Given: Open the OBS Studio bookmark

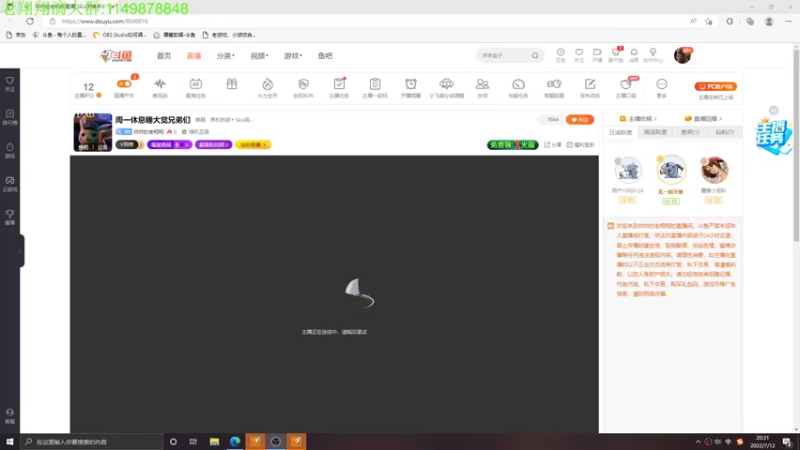Looking at the screenshot, I should (120, 35).
